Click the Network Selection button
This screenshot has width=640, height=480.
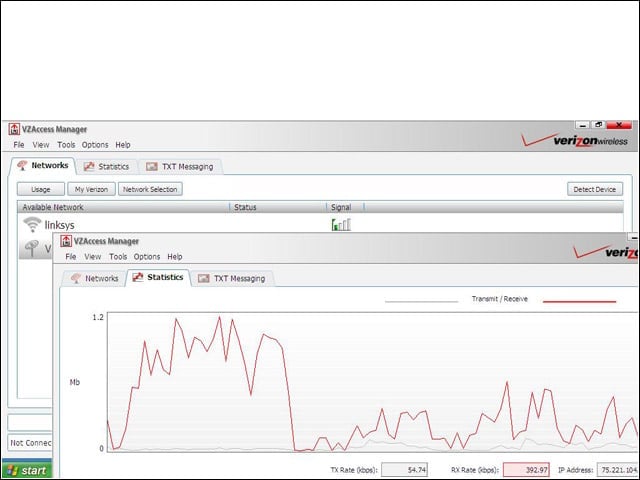(x=150, y=189)
